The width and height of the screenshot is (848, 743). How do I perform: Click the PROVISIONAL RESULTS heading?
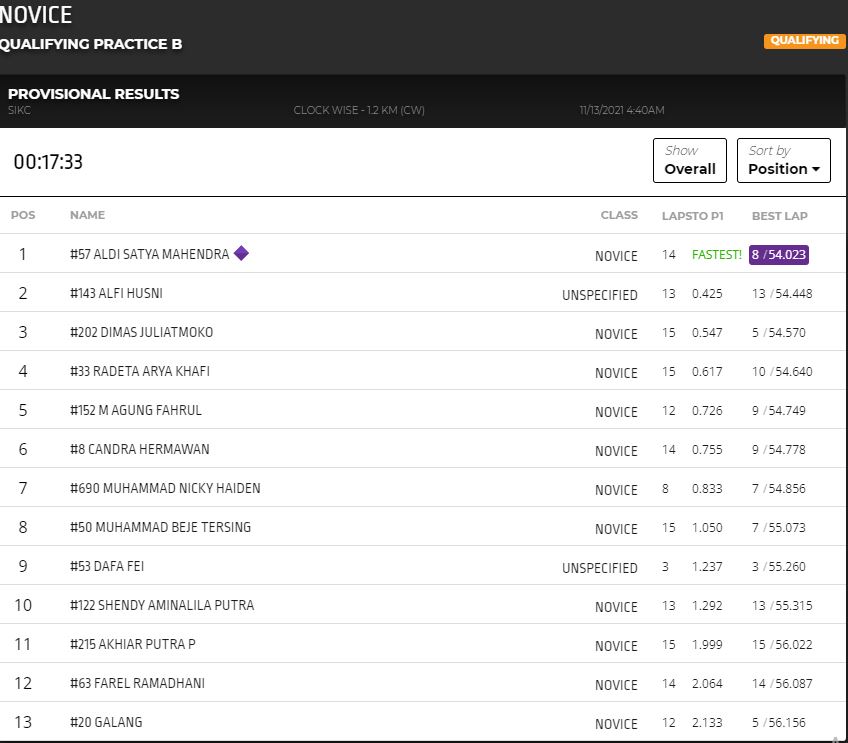94,94
